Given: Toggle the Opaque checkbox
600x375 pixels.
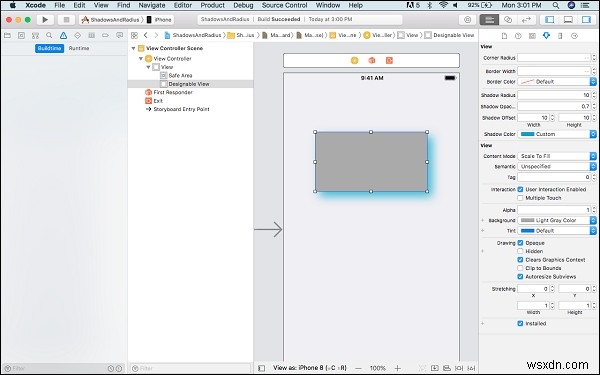Looking at the screenshot, I should pyautogui.click(x=520, y=243).
